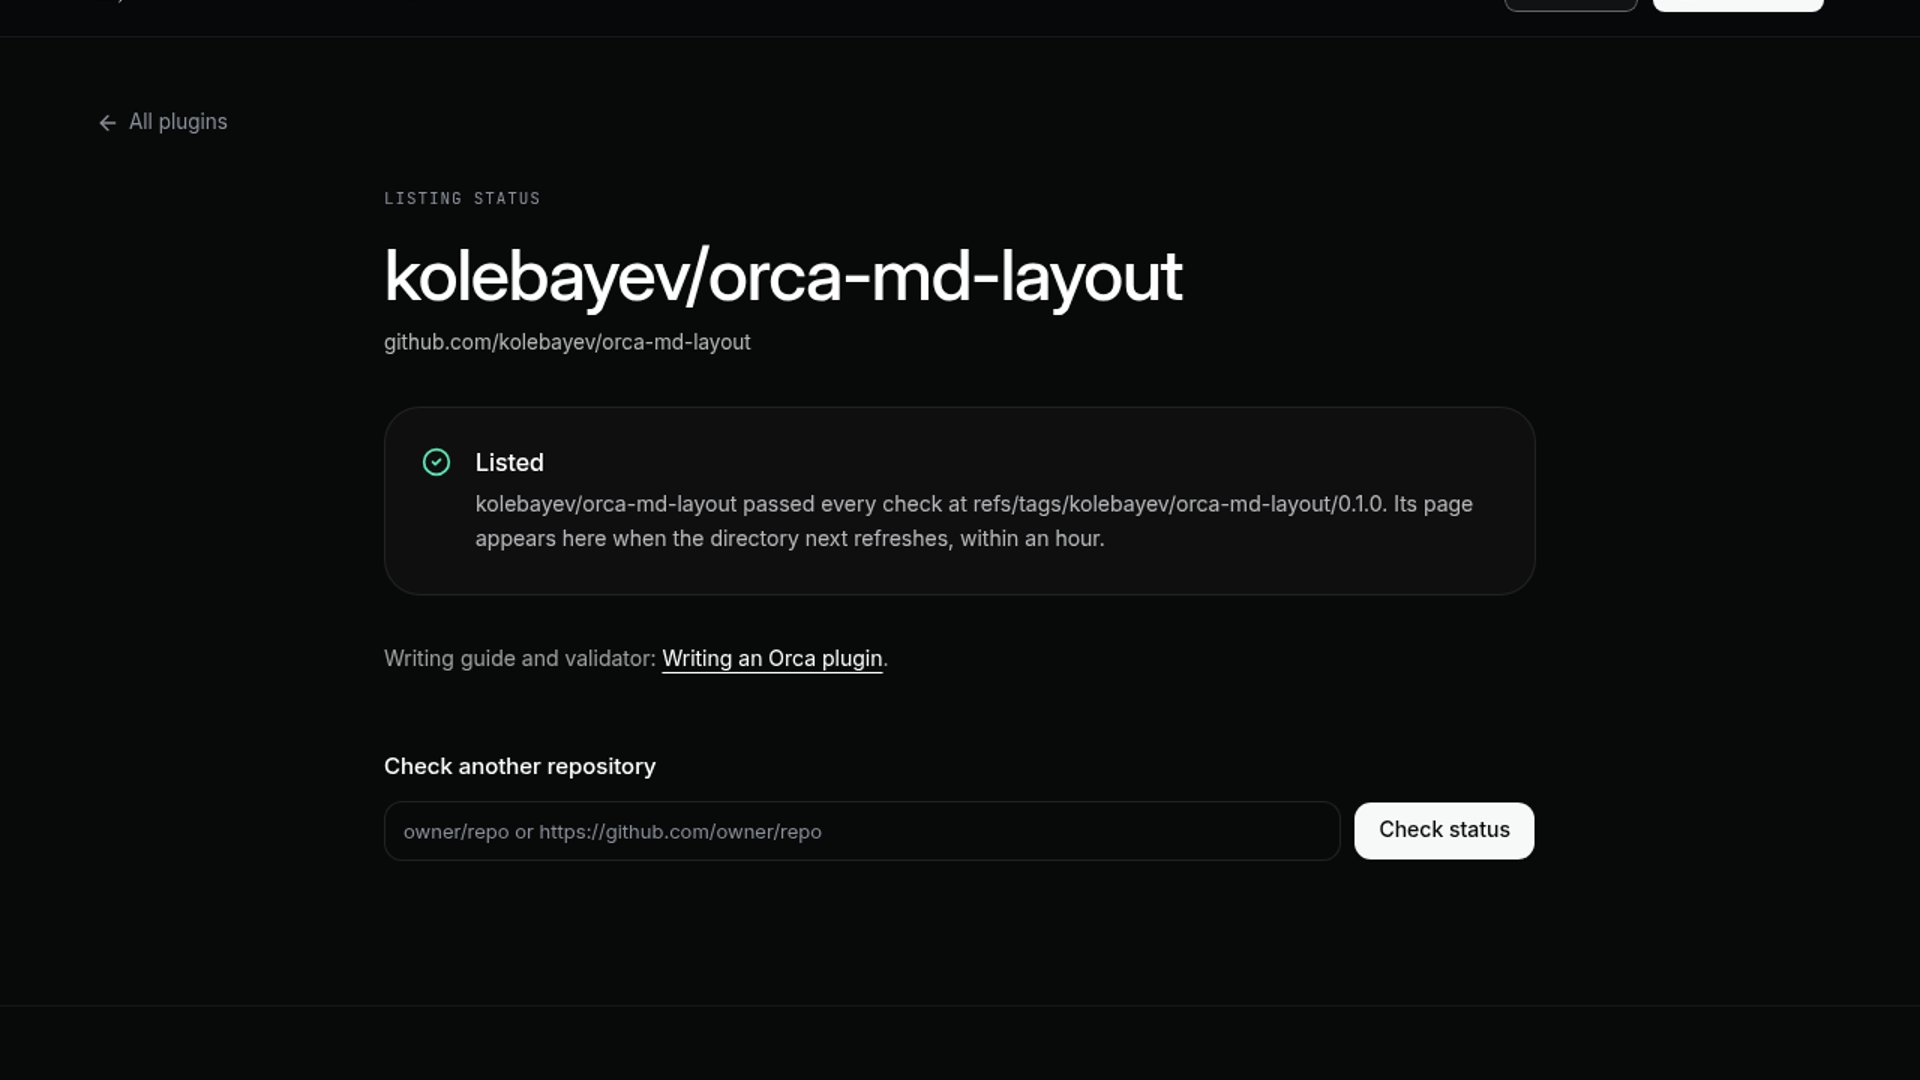Screen dimensions: 1920x1080
Task: Go back via the All plugins link
Action: pyautogui.click(x=163, y=122)
